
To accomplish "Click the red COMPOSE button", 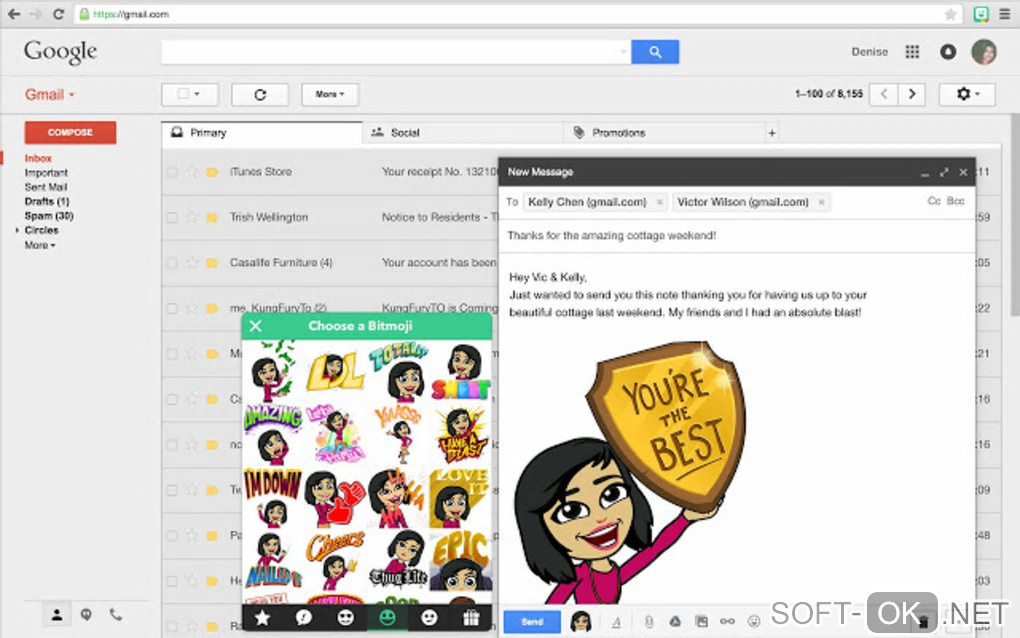I will 70,133.
